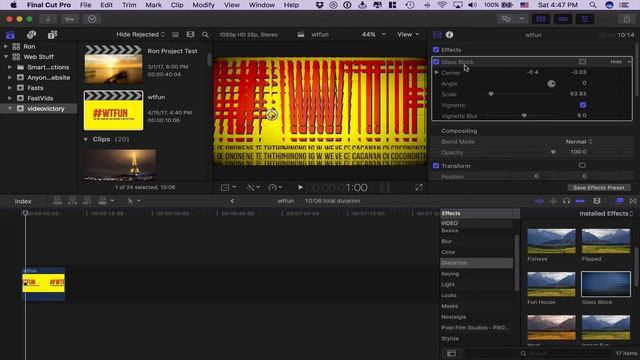Expand the Center parameter triangle
The width and height of the screenshot is (640, 360).
[x=437, y=72]
